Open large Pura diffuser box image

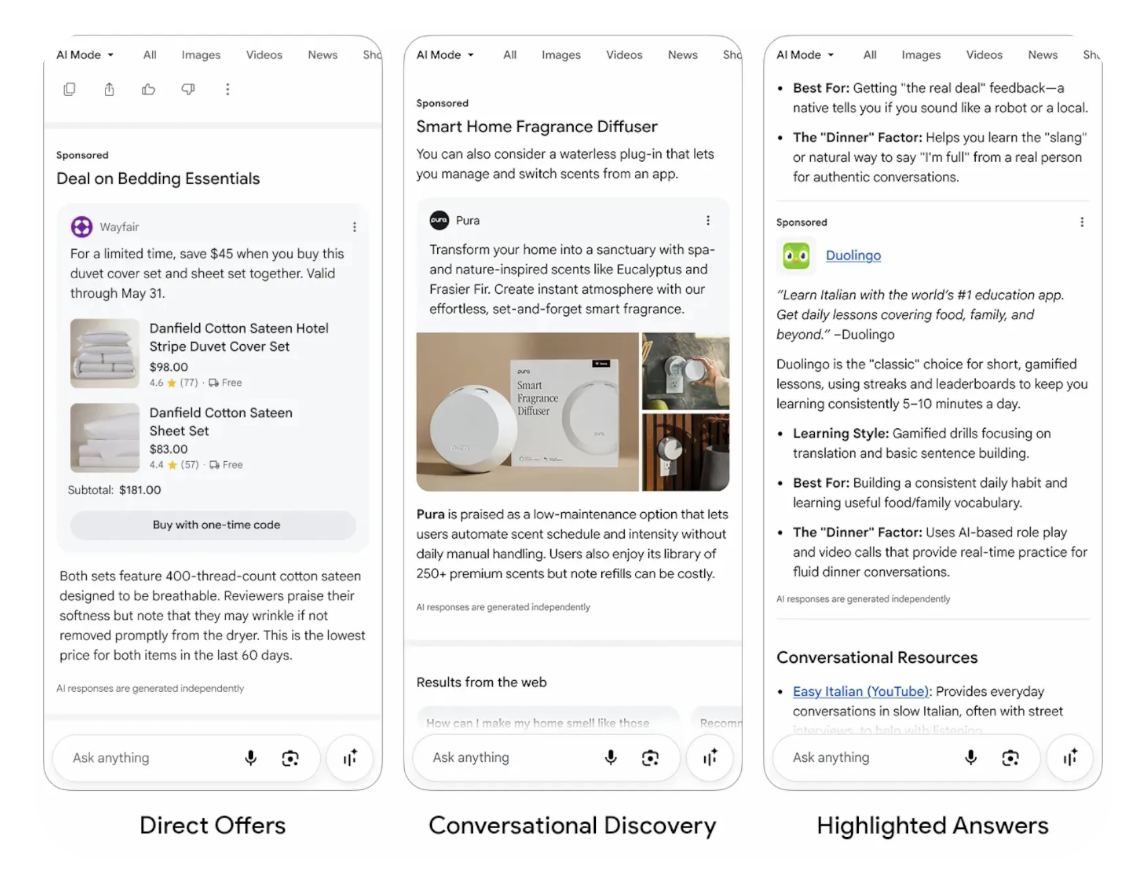527,412
